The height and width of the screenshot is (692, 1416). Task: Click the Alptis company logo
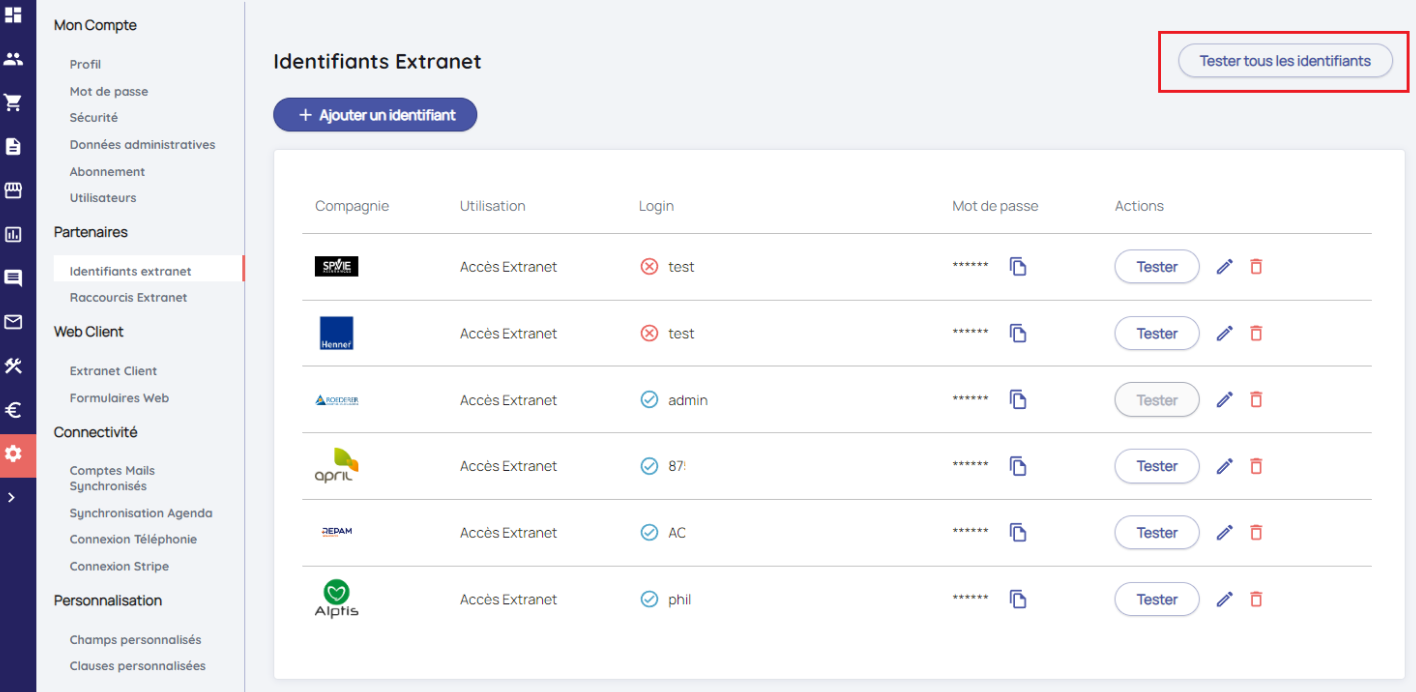[336, 599]
